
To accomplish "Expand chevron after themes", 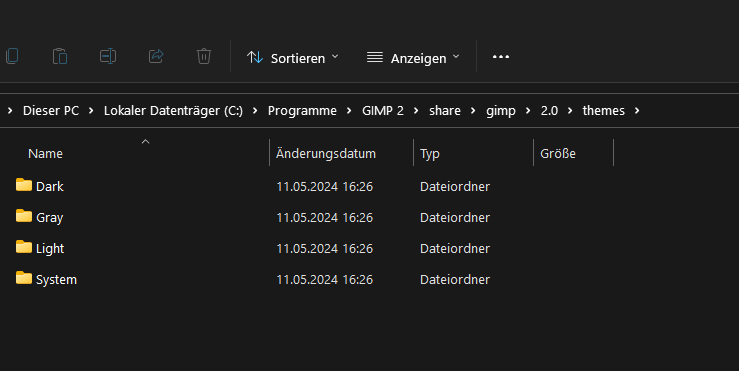I will 637,111.
